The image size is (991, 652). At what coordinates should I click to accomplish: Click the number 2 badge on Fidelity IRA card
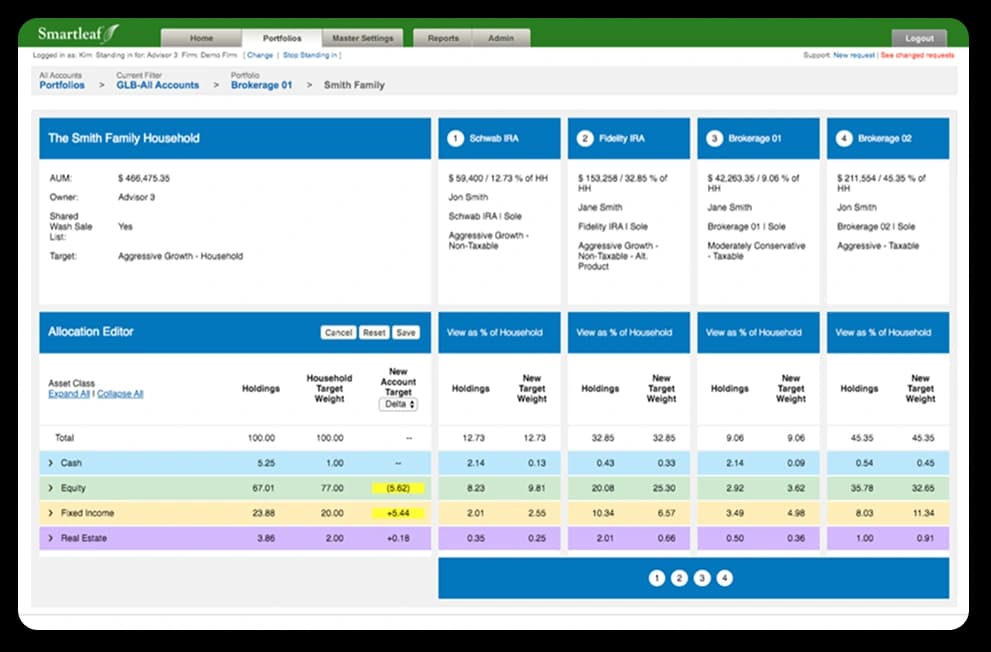pos(585,138)
